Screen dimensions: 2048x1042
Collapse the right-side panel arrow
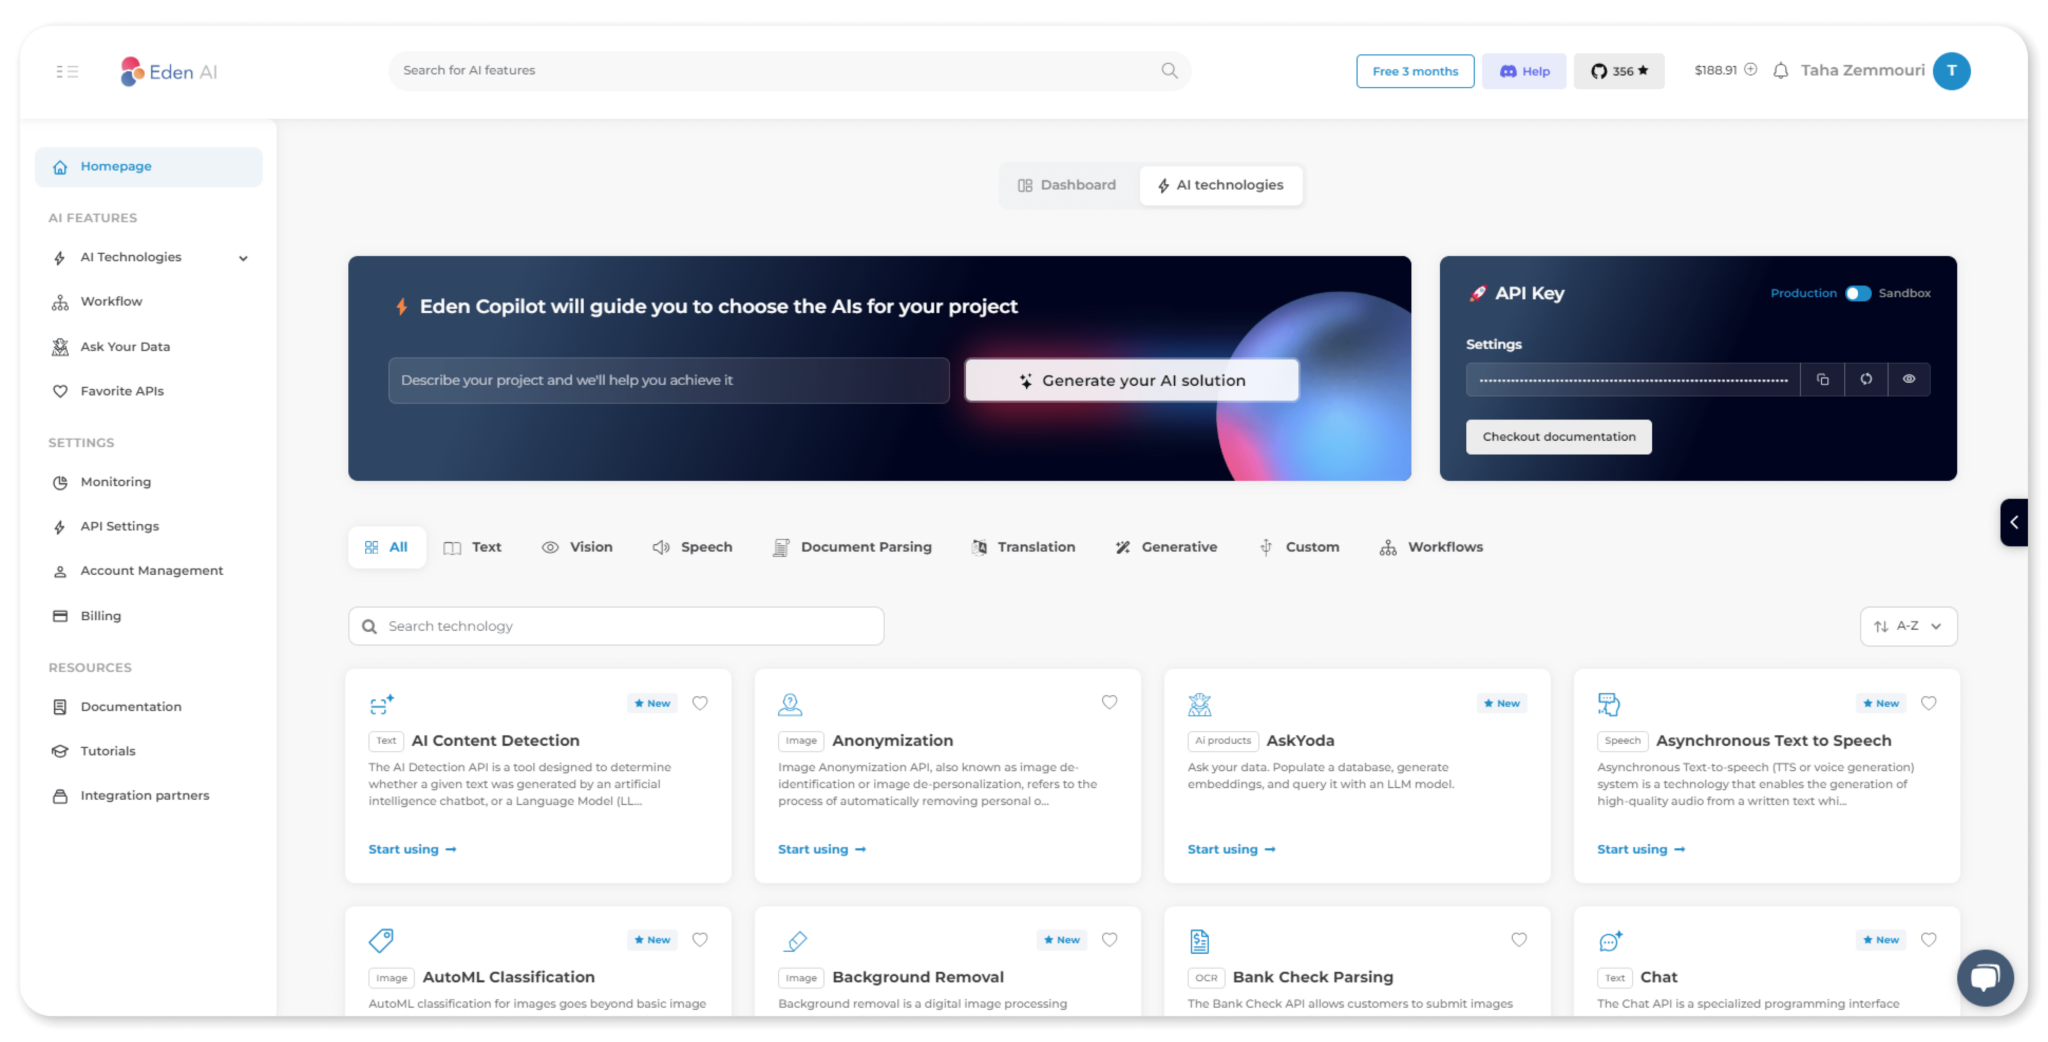coord(2013,522)
